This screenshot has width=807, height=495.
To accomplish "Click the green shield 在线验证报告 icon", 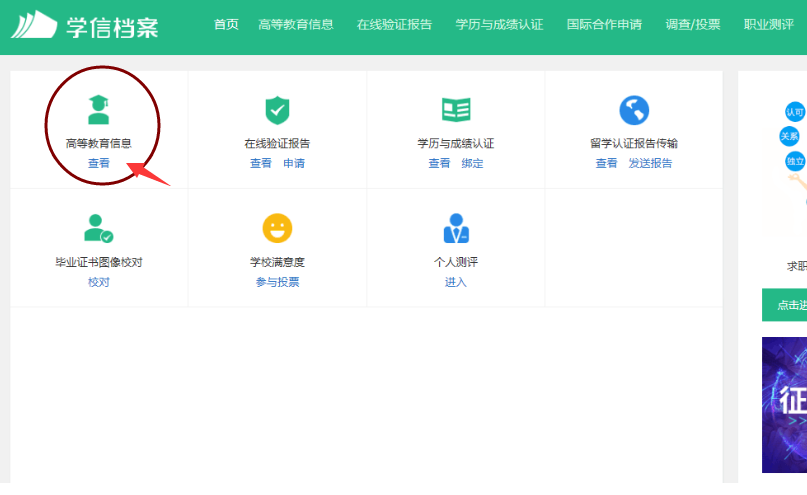I will point(277,109).
